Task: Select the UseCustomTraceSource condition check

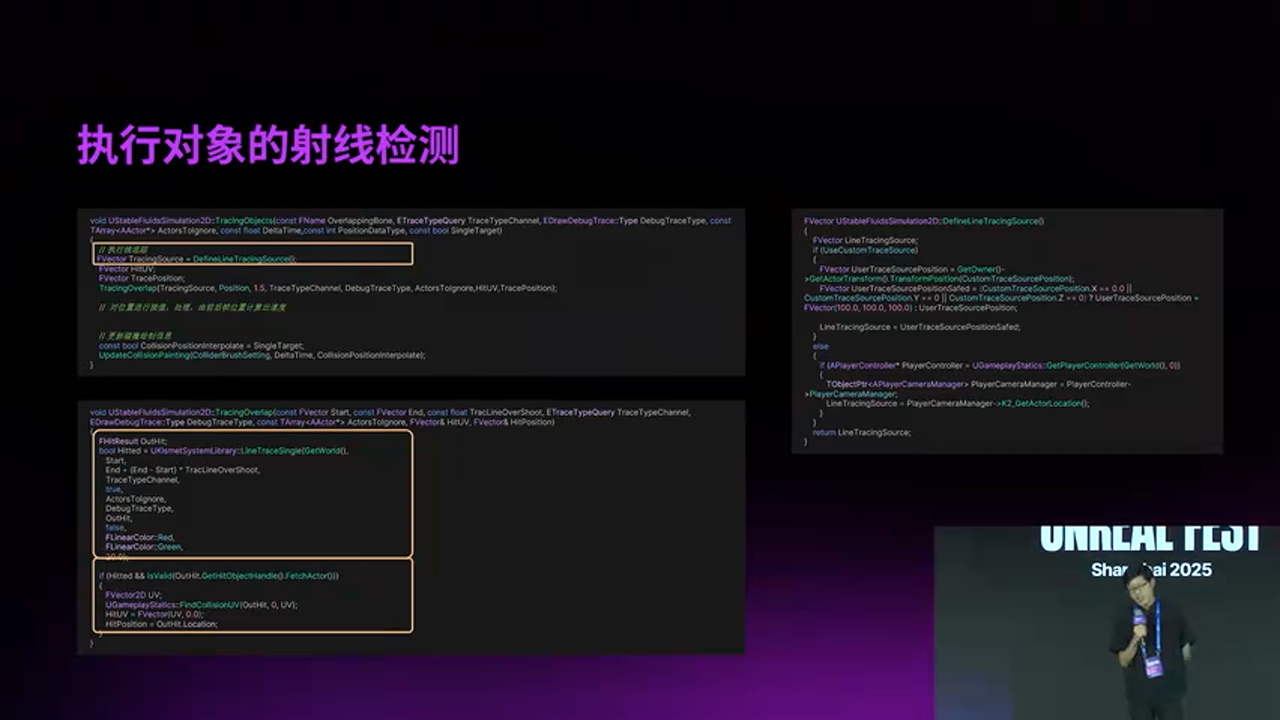Action: click(863, 250)
